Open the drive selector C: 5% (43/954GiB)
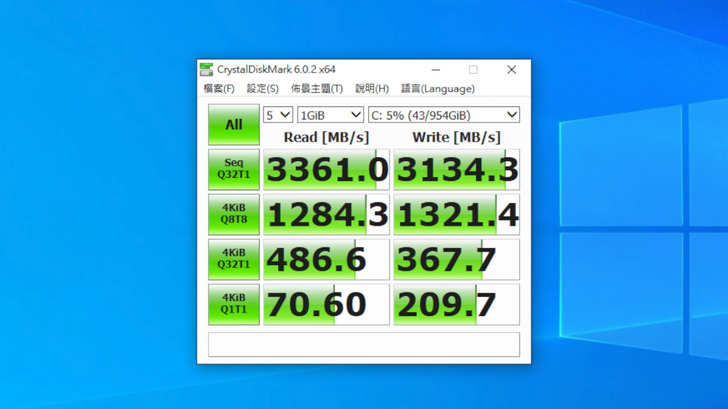Image resolution: width=728 pixels, height=409 pixels. [444, 115]
